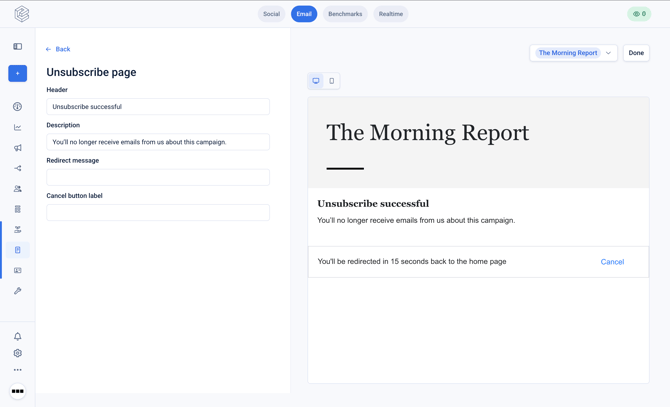670x407 pixels.
Task: Click the Cancel link in preview
Action: (x=612, y=262)
